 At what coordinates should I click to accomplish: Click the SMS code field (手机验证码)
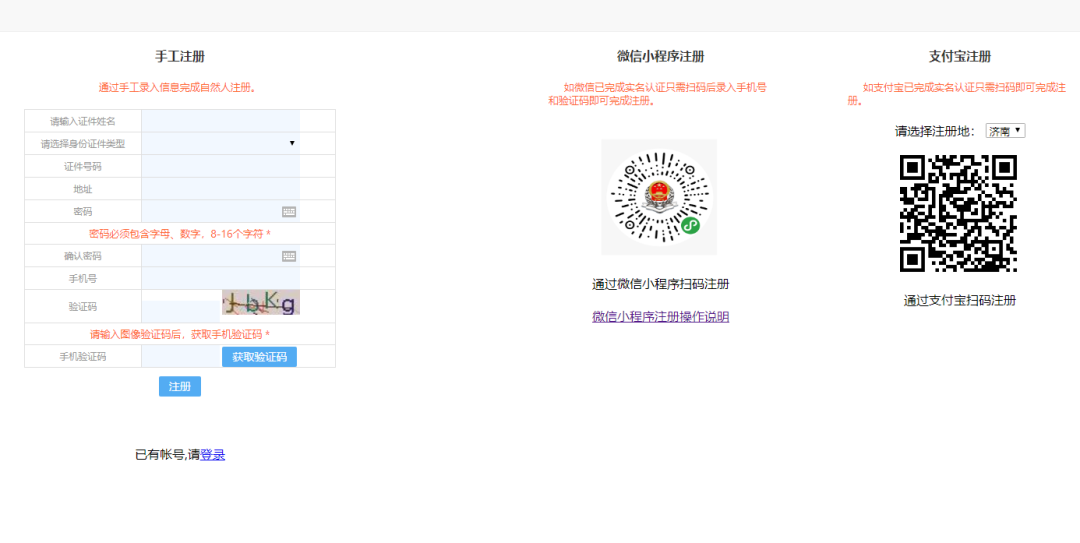pos(180,356)
